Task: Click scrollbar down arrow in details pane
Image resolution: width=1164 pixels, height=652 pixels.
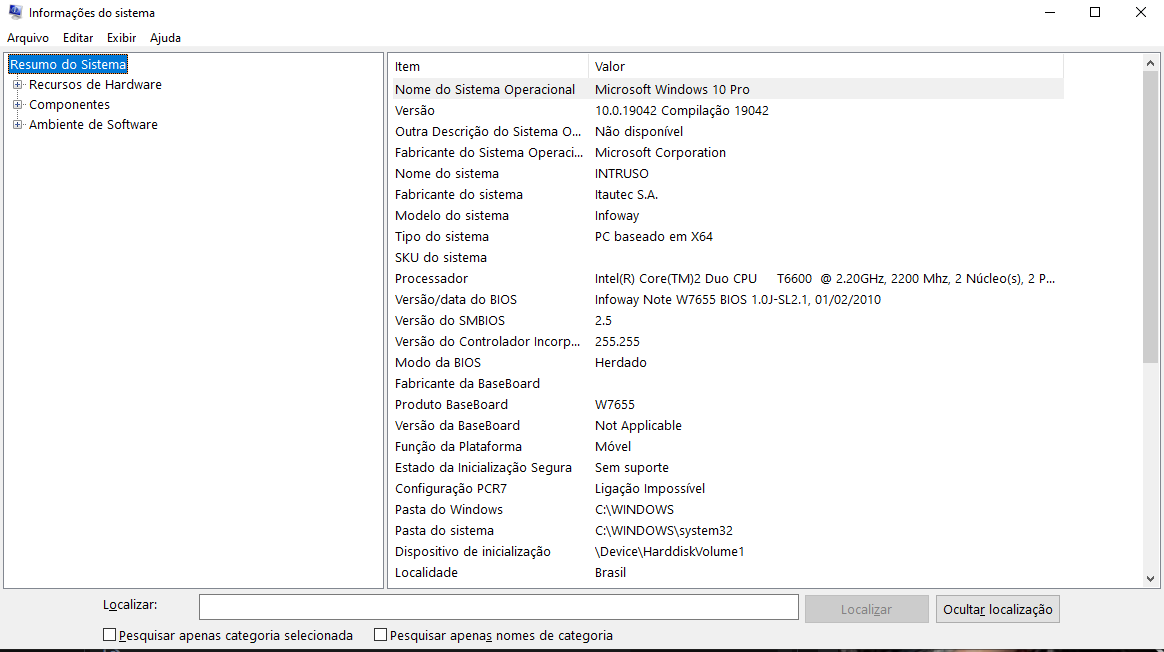Action: [1151, 578]
